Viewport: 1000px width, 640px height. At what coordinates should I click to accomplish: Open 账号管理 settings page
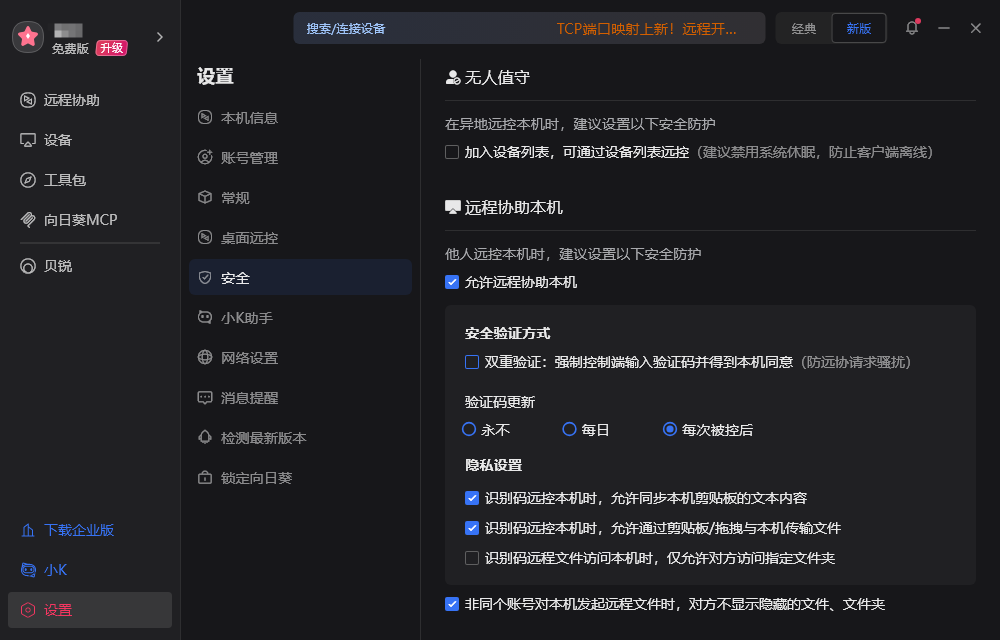tap(300, 157)
